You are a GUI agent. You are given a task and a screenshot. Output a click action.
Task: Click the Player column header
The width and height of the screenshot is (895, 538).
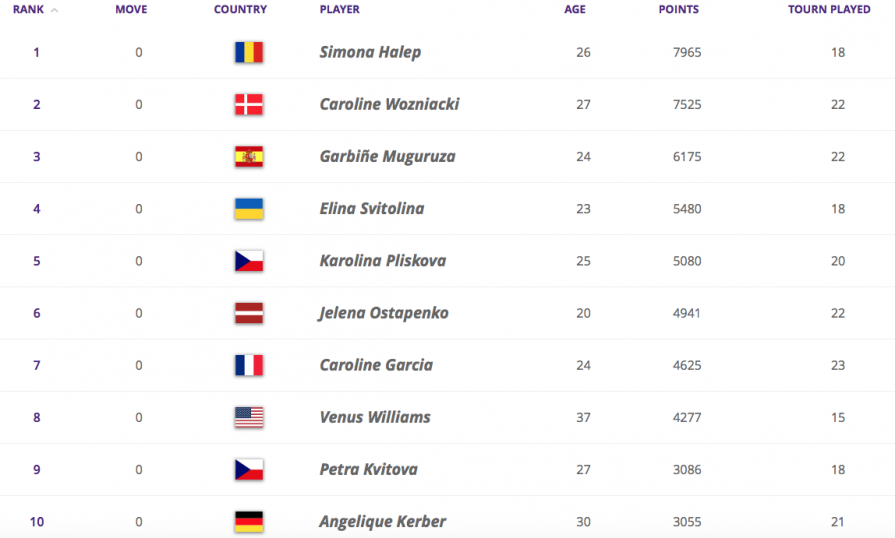[x=339, y=10]
